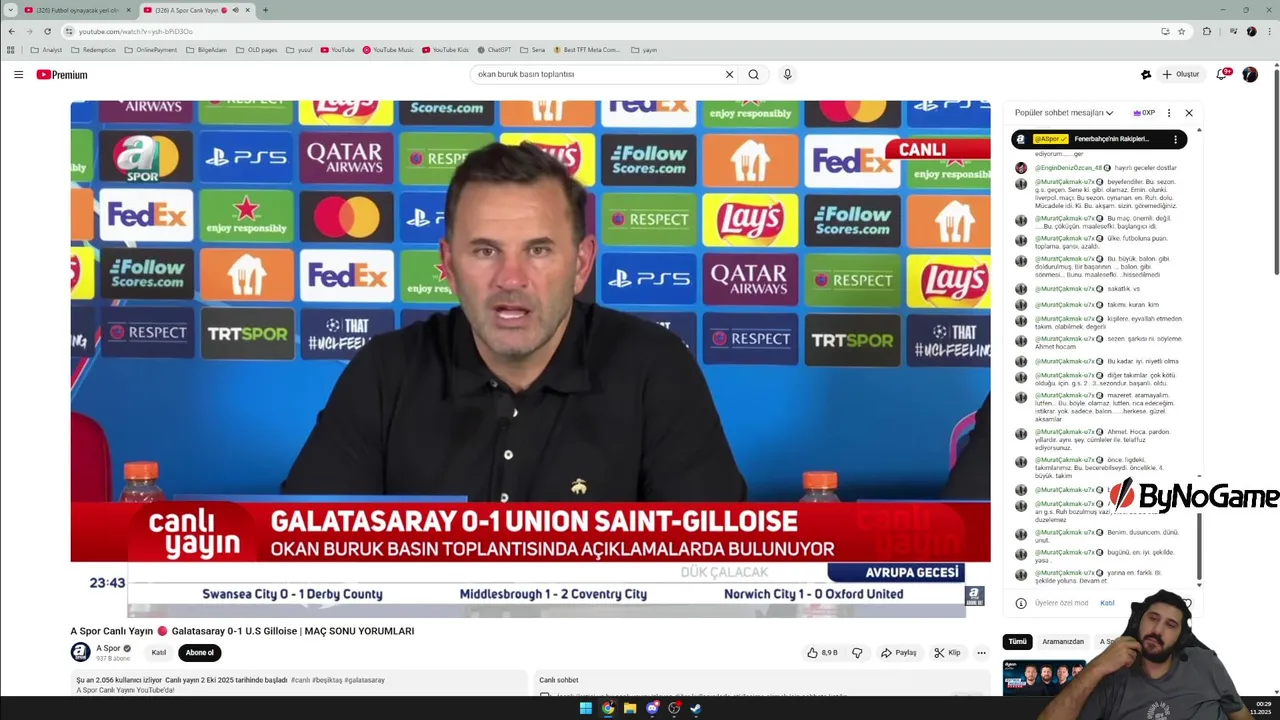Expand the tab search dropdown arrow
This screenshot has height=720, width=1280.
10,10
